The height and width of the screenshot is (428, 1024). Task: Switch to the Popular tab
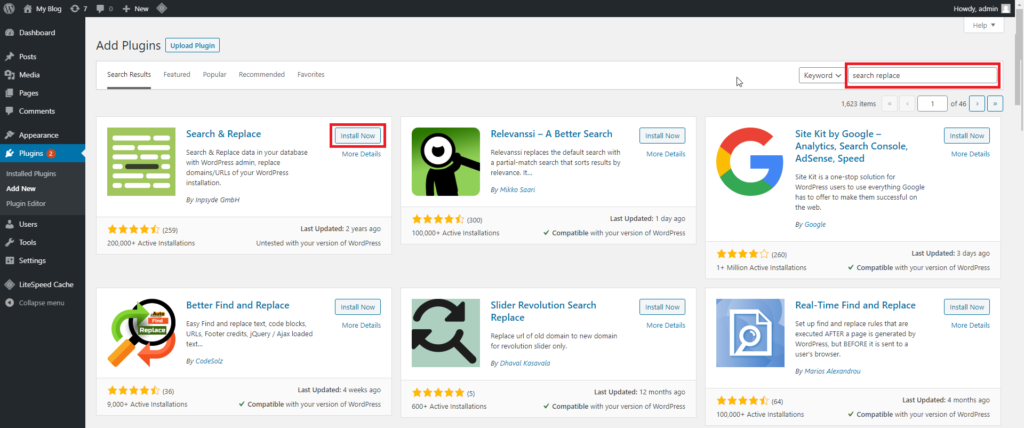coord(214,74)
